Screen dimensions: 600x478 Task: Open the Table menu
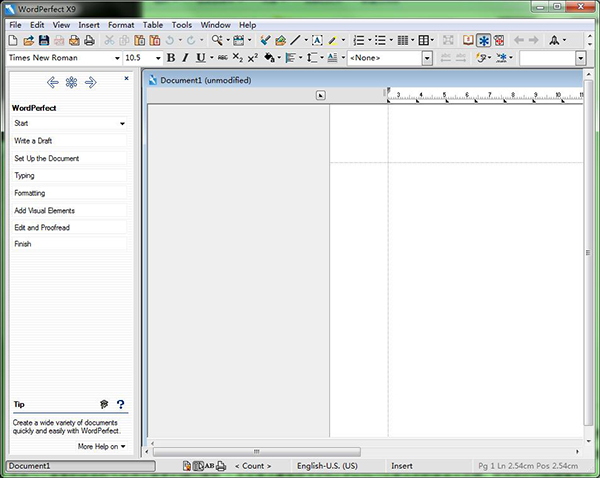(153, 24)
